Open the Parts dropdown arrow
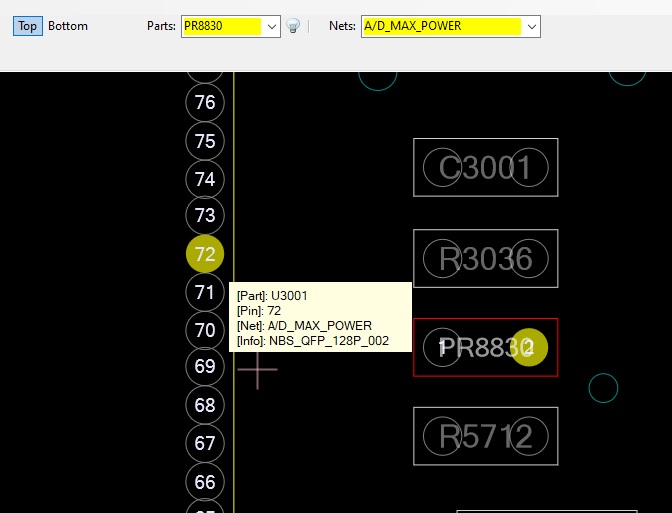The image size is (672, 513). pos(272,27)
